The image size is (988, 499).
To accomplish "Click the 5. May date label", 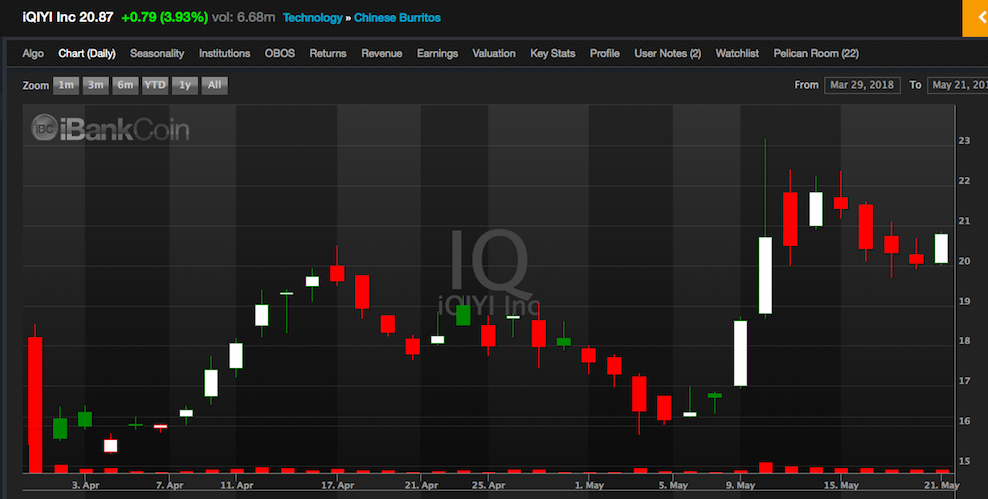I will pyautogui.click(x=674, y=485).
